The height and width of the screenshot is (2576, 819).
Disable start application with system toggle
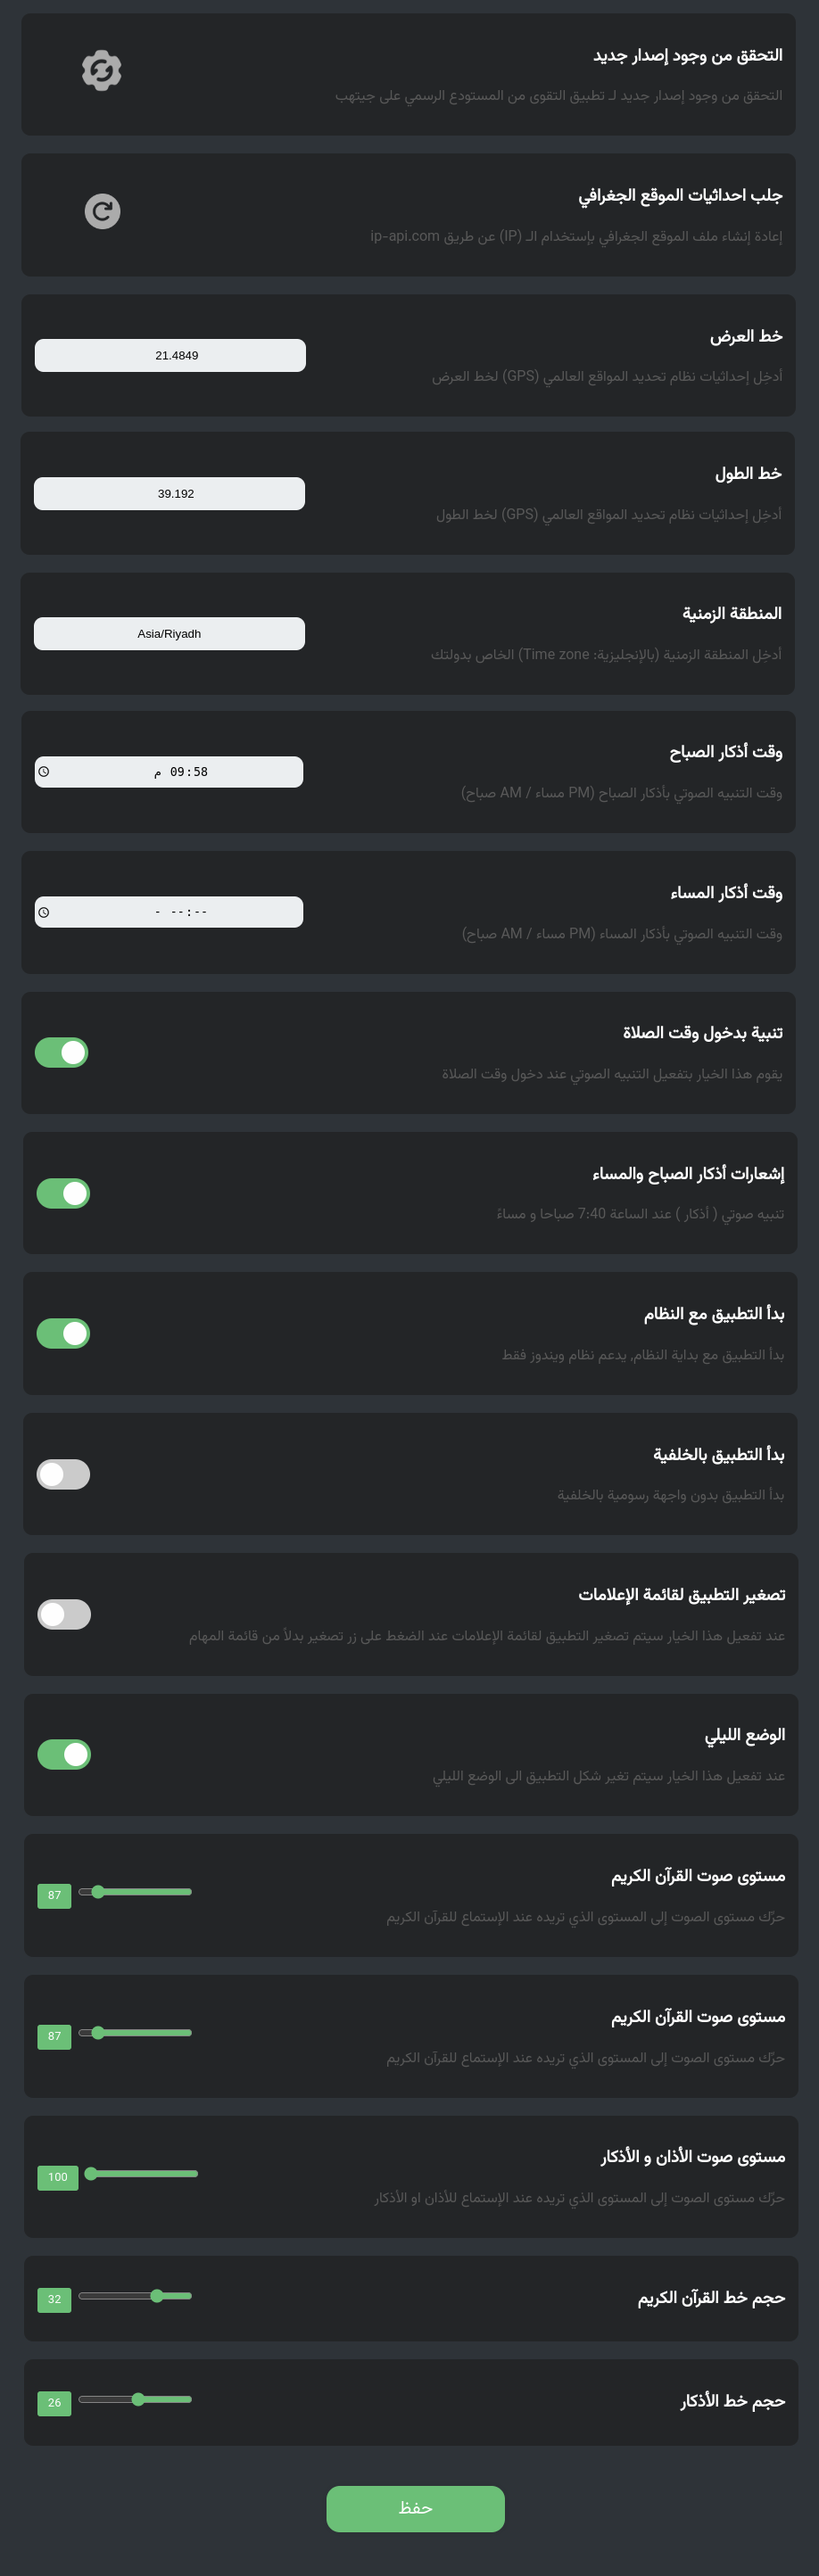coord(63,1333)
